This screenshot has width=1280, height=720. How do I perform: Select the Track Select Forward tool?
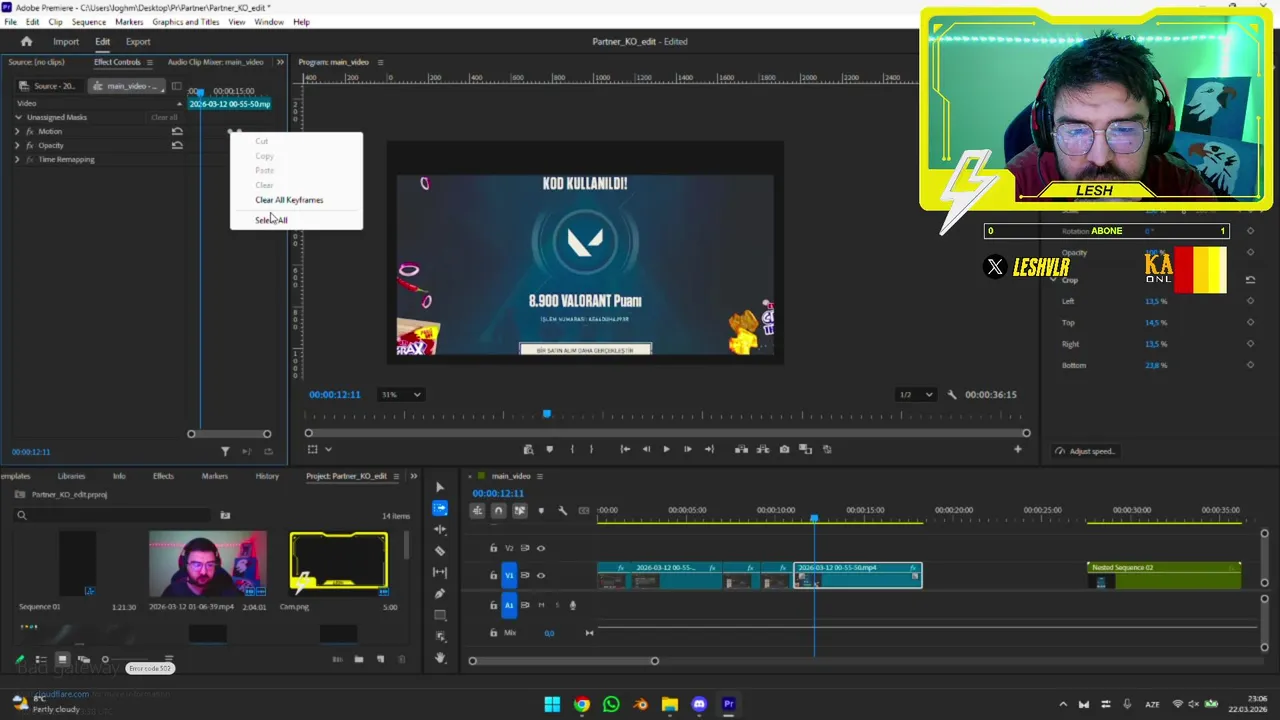(x=440, y=508)
